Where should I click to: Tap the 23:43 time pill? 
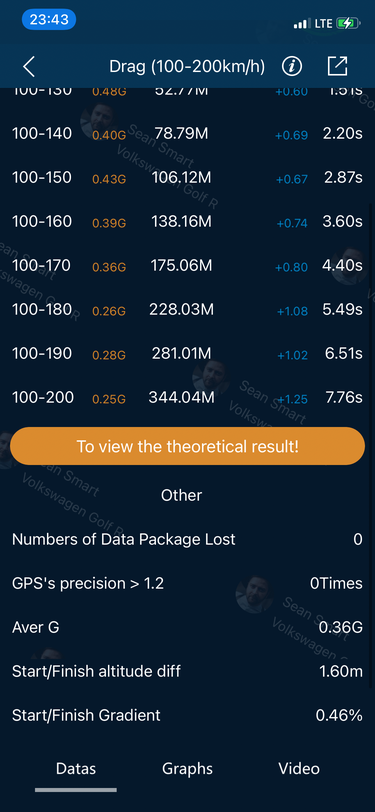pos(49,20)
